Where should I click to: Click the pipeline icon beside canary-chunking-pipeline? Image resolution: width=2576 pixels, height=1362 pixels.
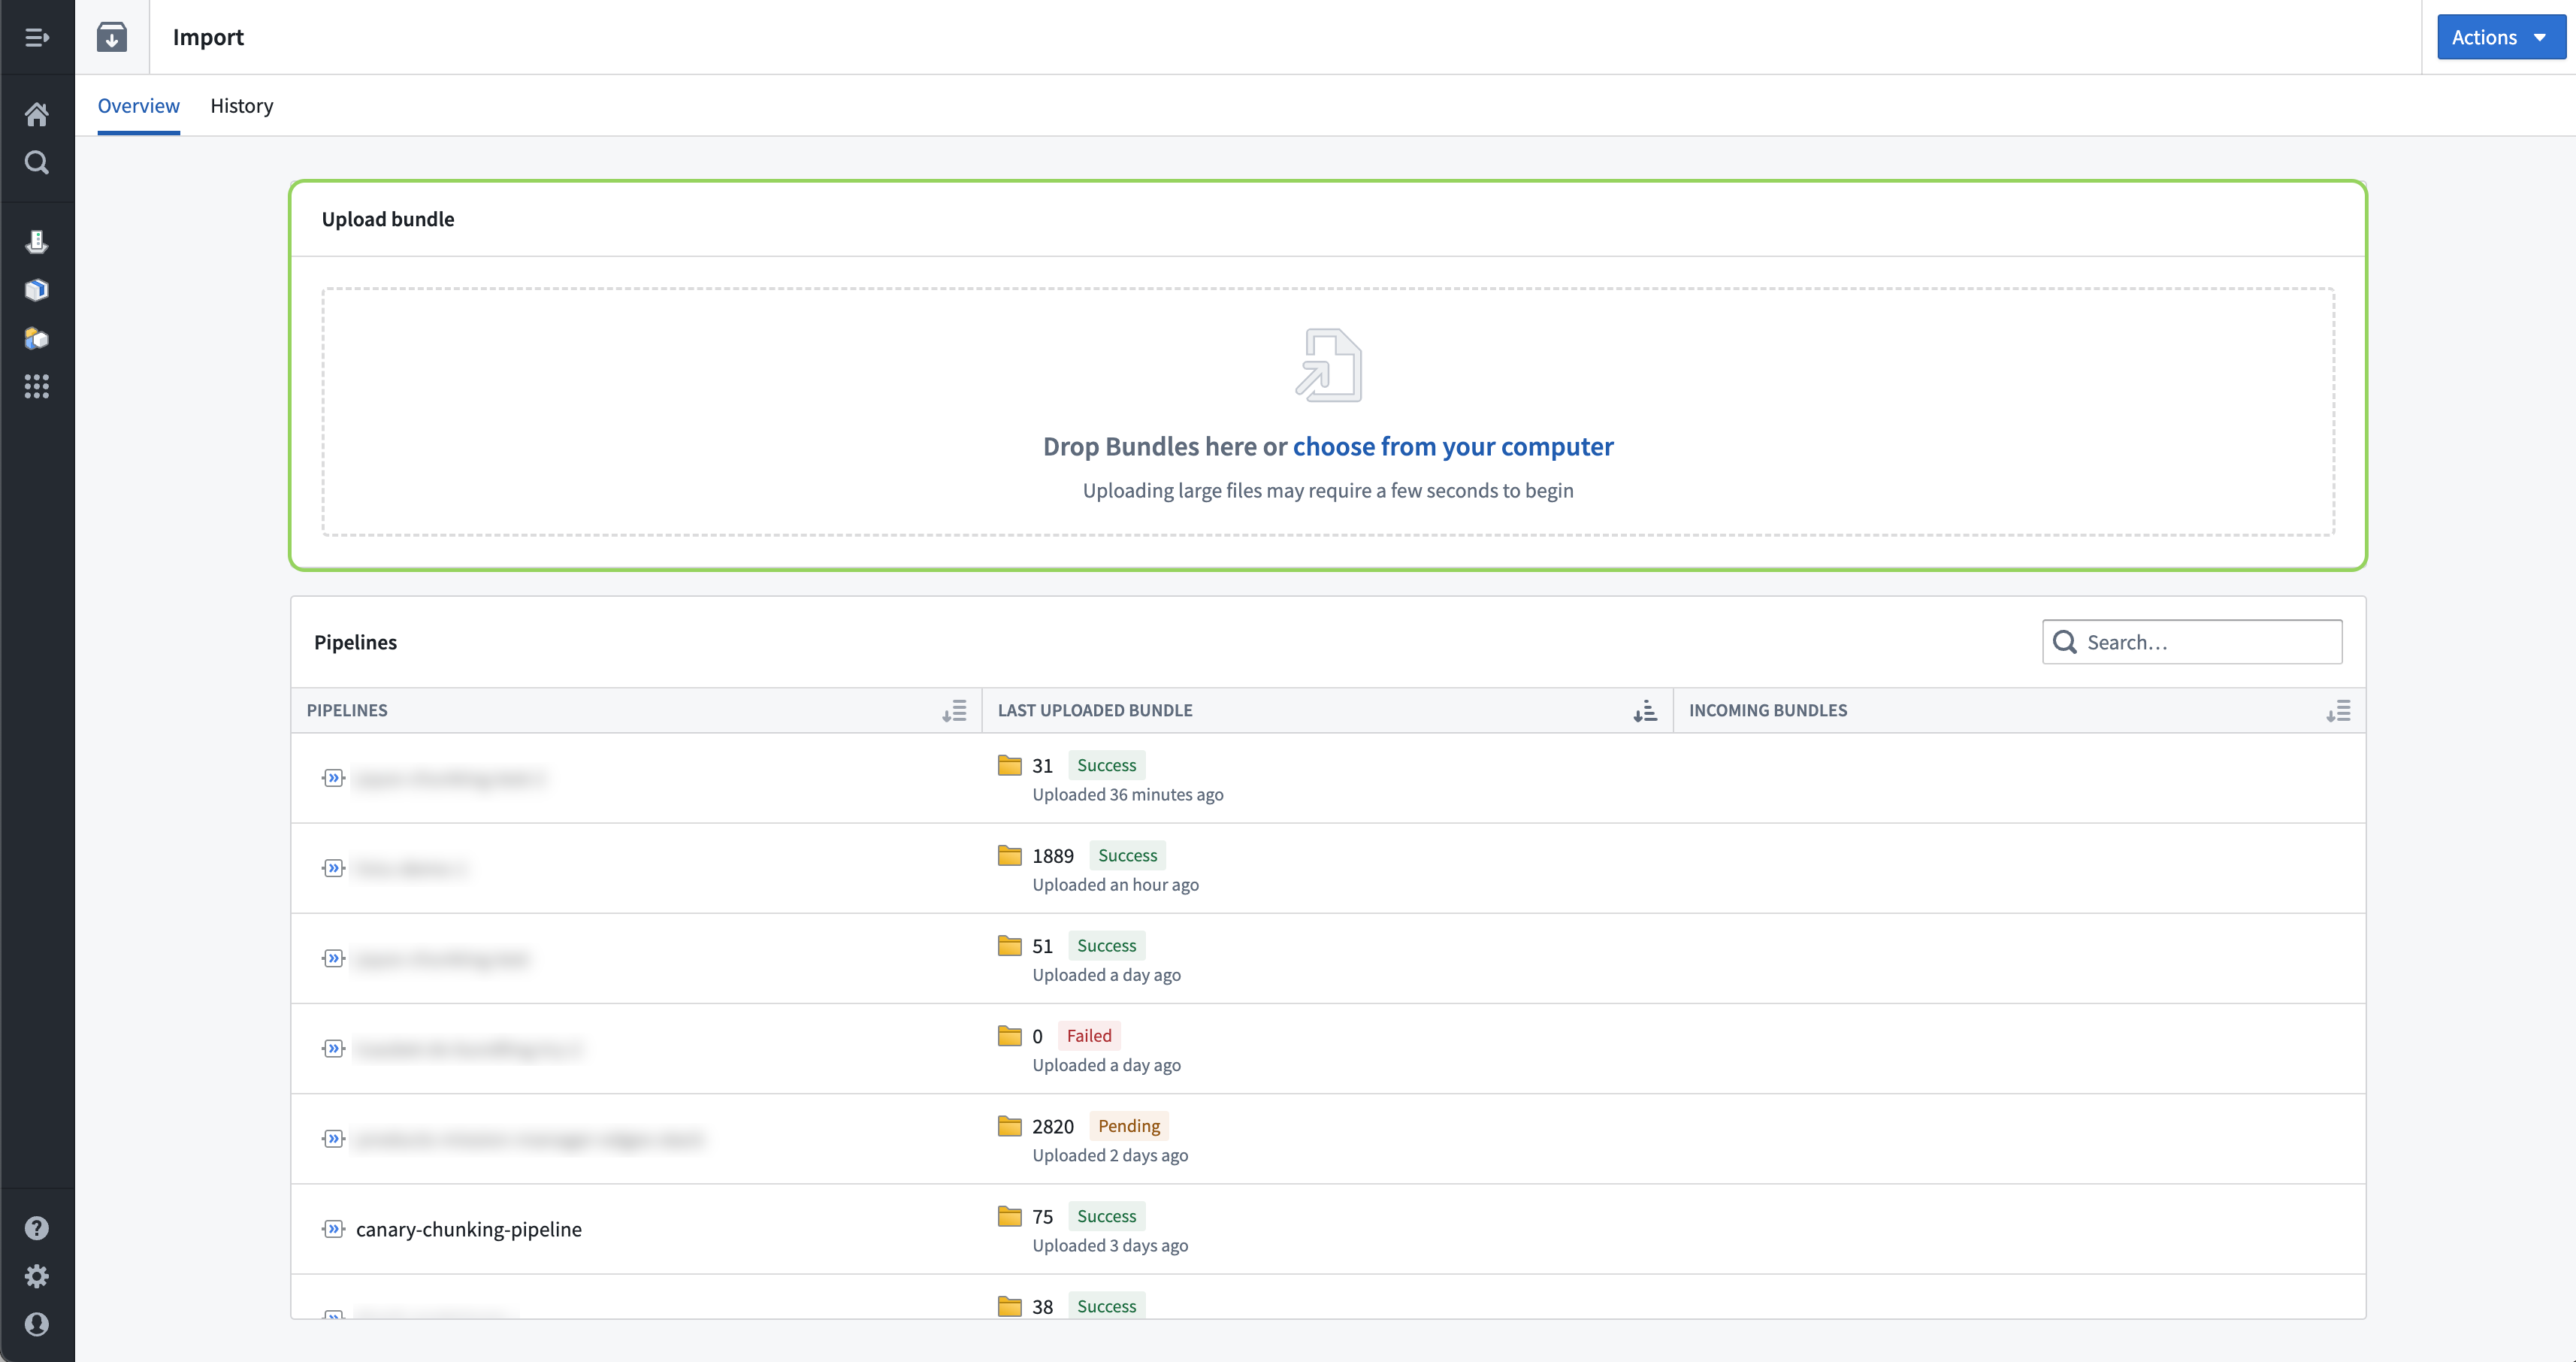click(334, 1228)
